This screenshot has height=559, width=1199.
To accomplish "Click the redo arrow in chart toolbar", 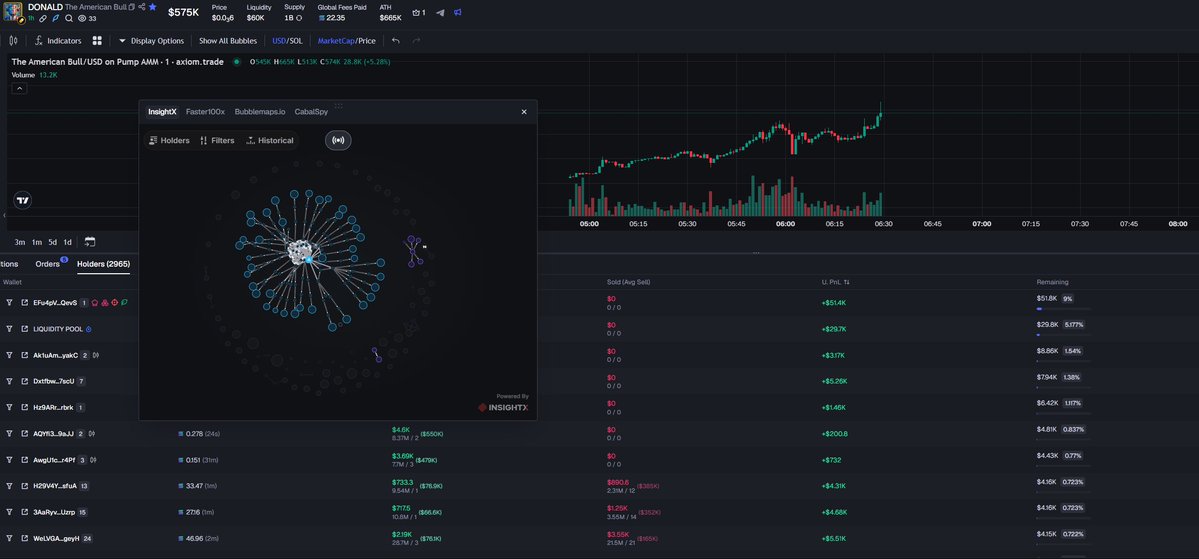I will pyautogui.click(x=417, y=41).
